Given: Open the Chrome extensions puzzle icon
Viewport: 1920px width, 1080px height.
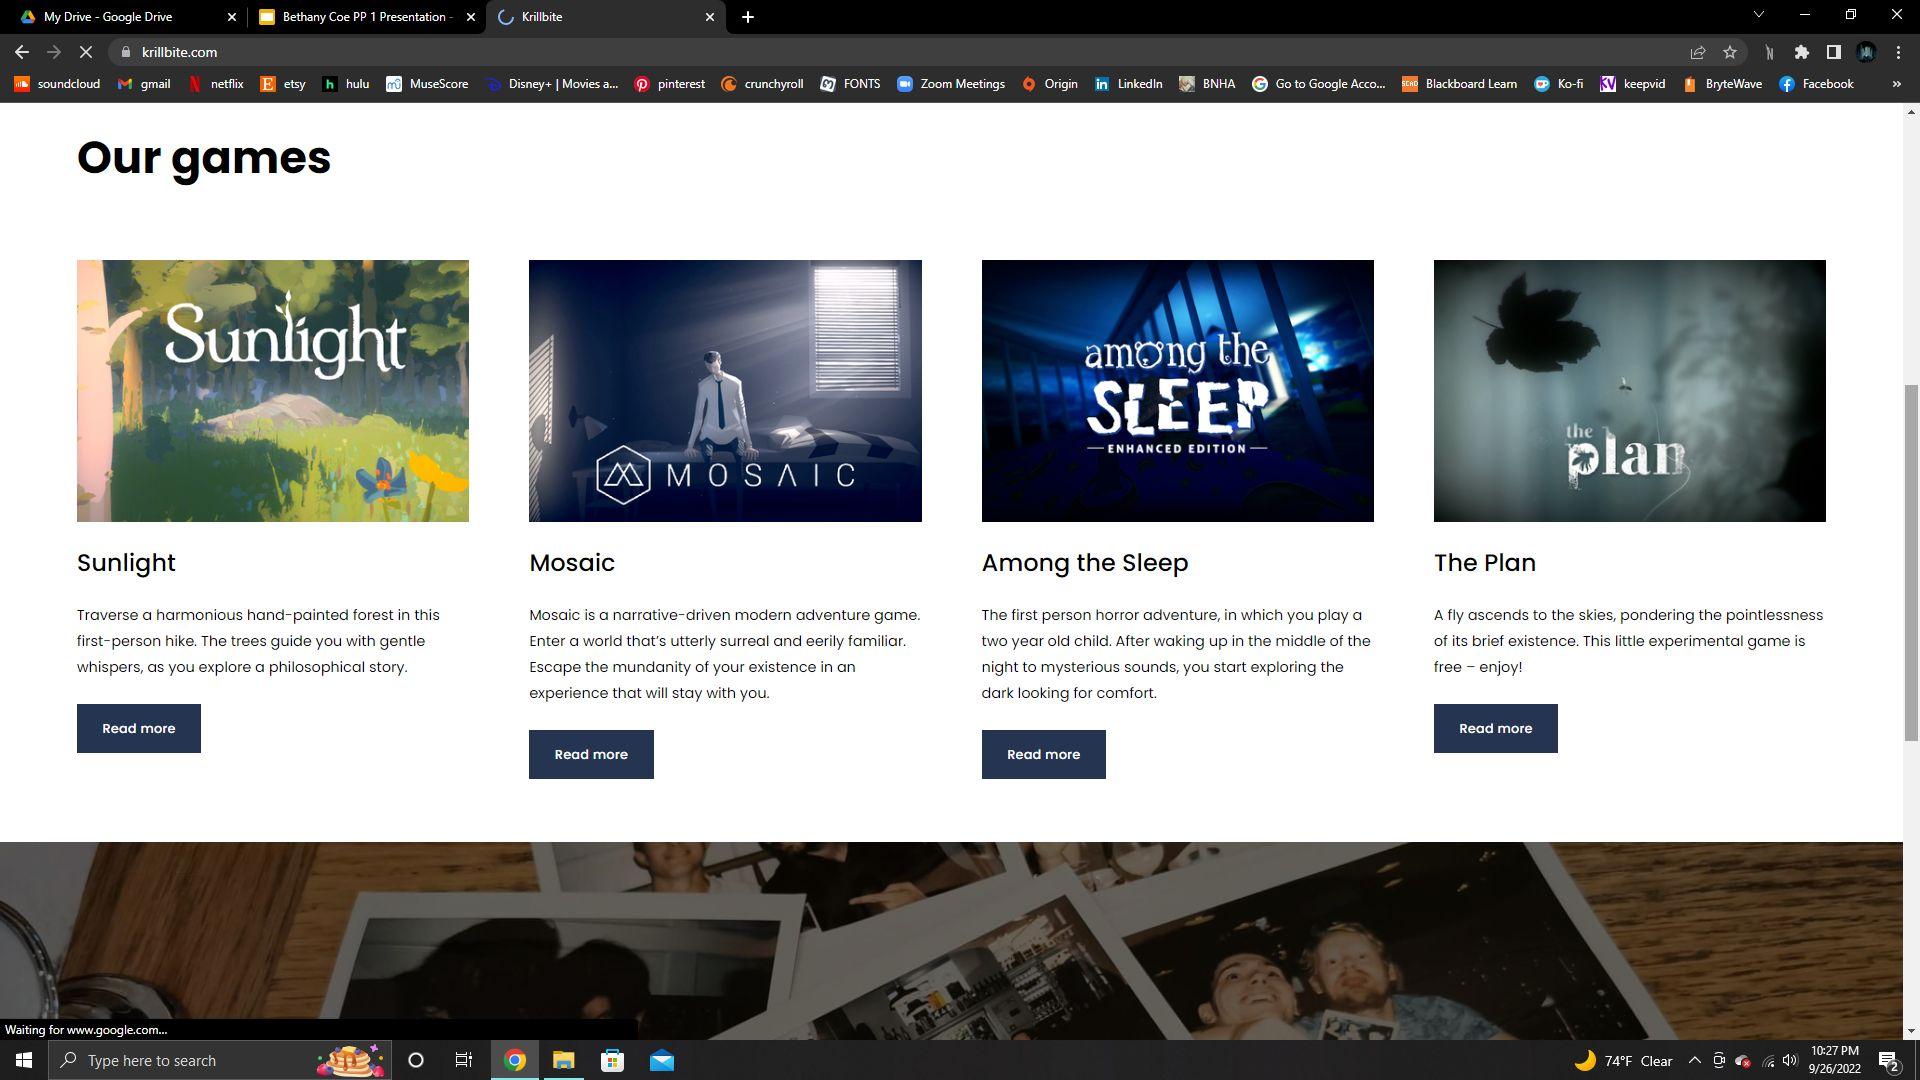Looking at the screenshot, I should click(x=1801, y=52).
